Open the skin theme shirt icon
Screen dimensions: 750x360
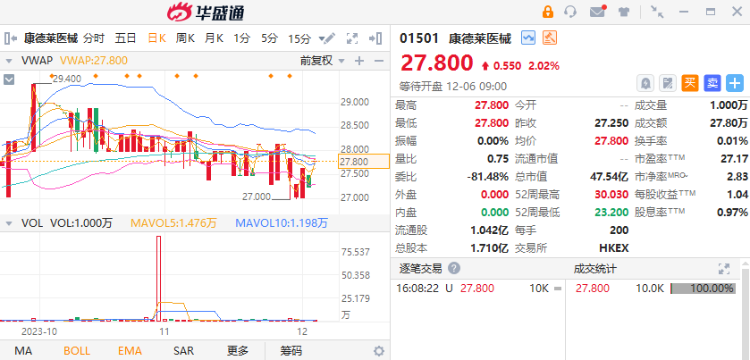(x=624, y=11)
